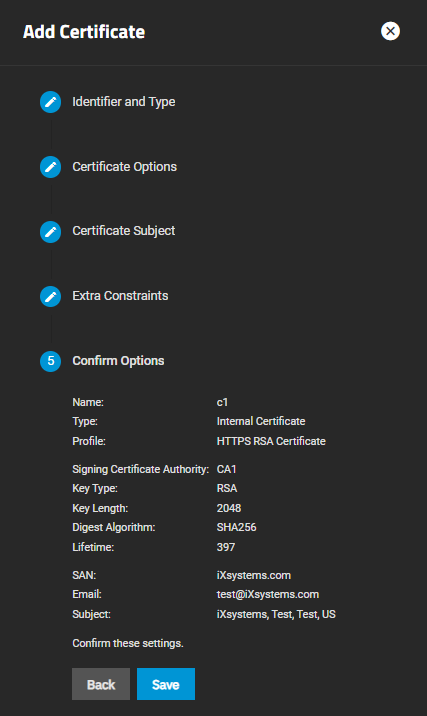Click the Signing Certificate Authority label

(141, 469)
